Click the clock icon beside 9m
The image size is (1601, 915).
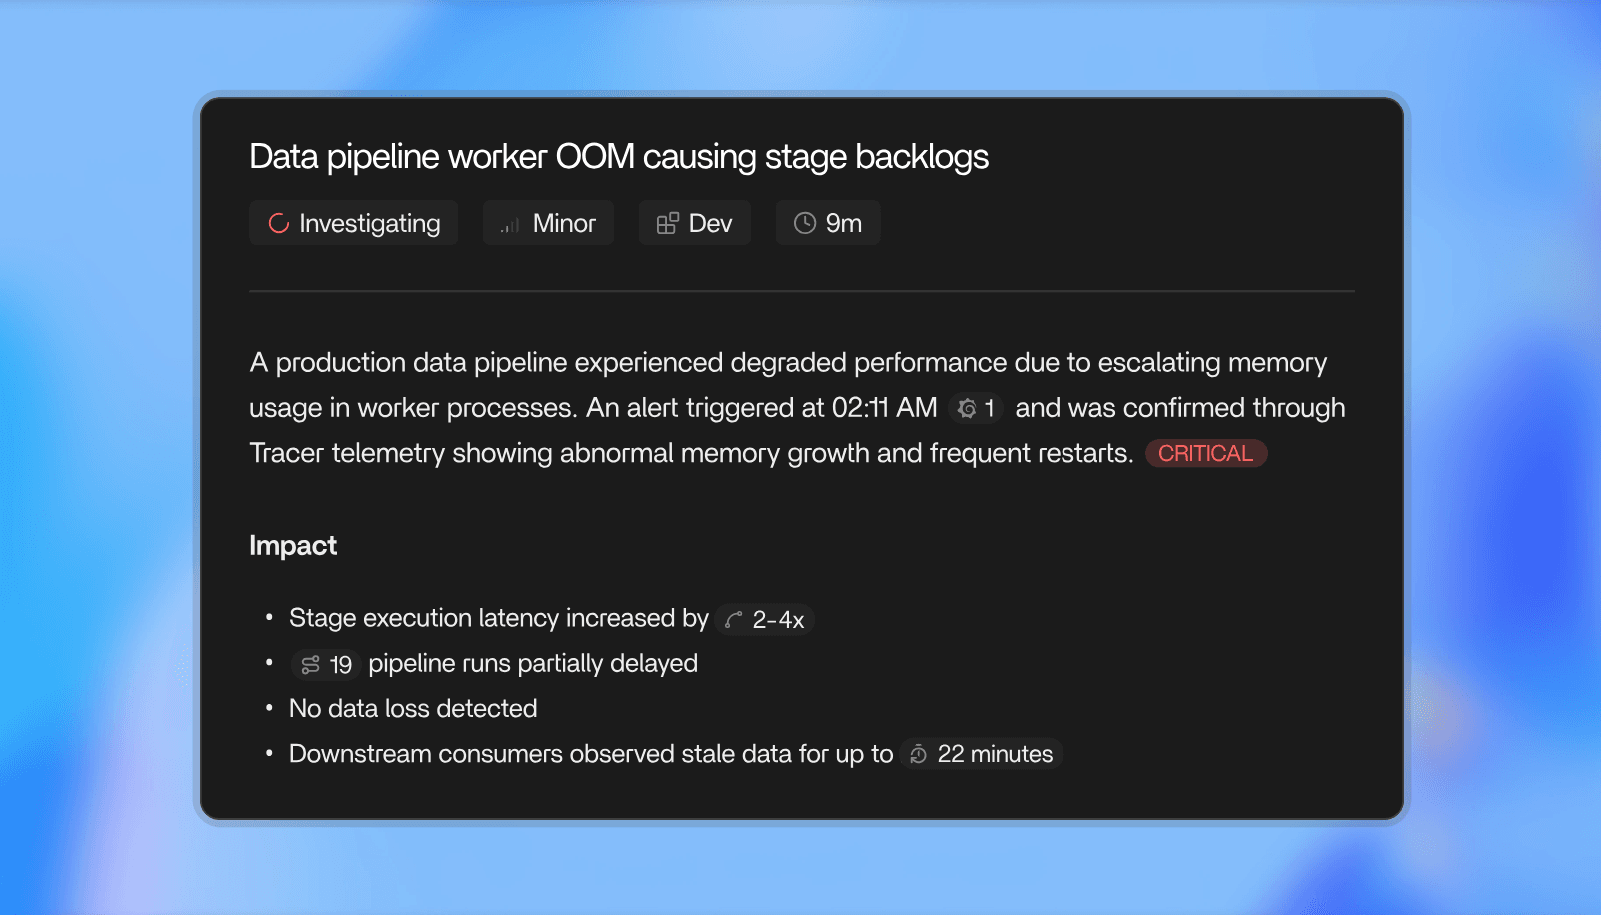point(804,223)
